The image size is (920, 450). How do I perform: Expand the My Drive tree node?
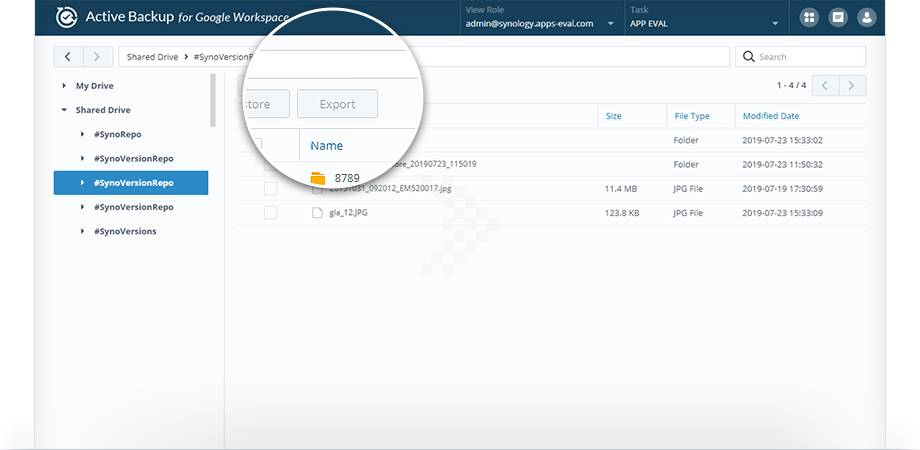click(65, 86)
